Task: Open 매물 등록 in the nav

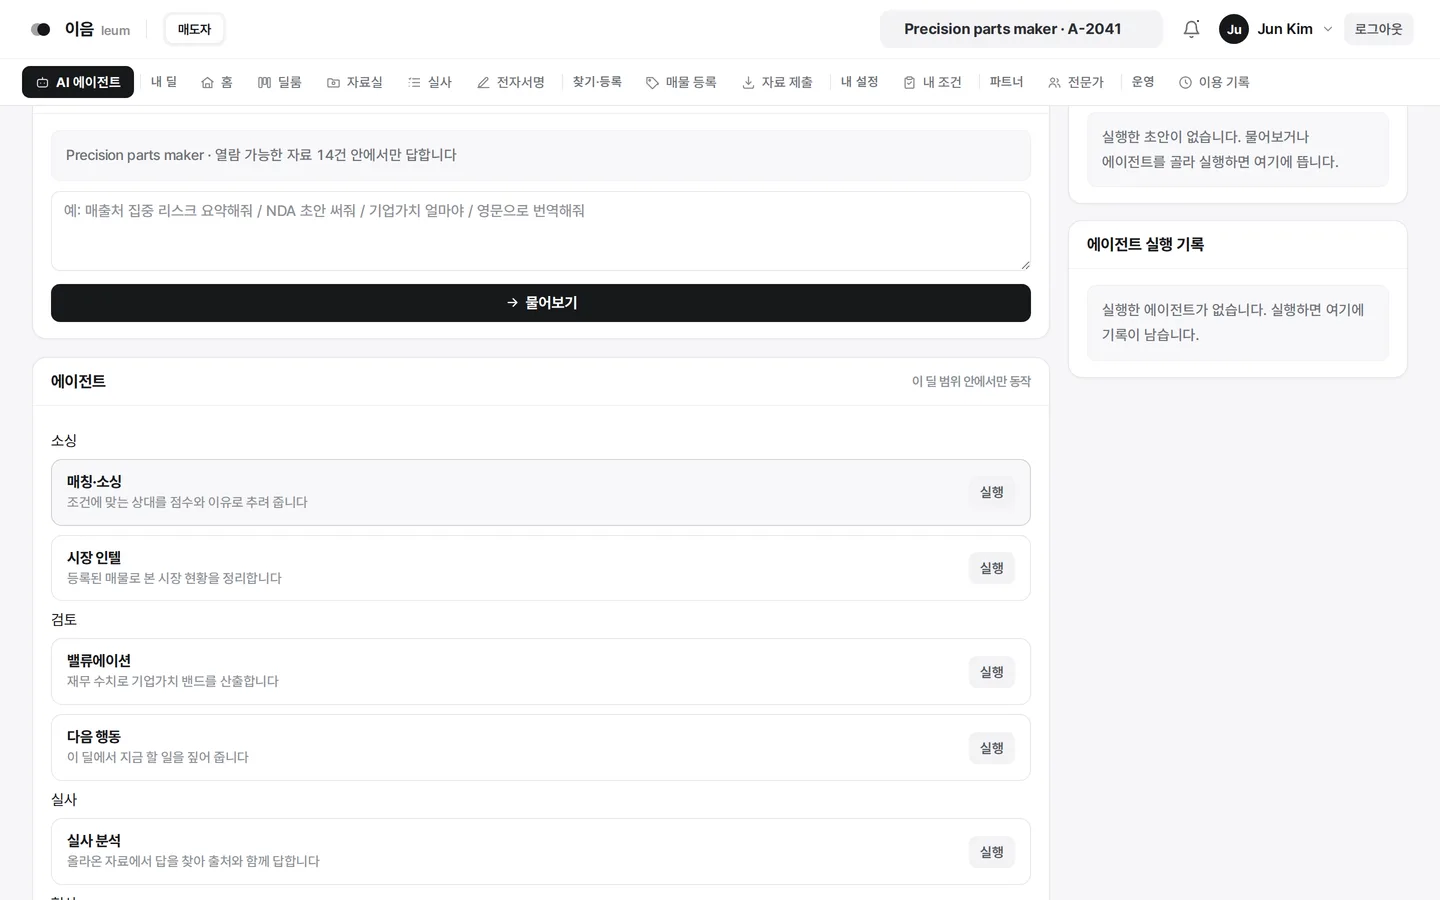Action: (x=681, y=82)
